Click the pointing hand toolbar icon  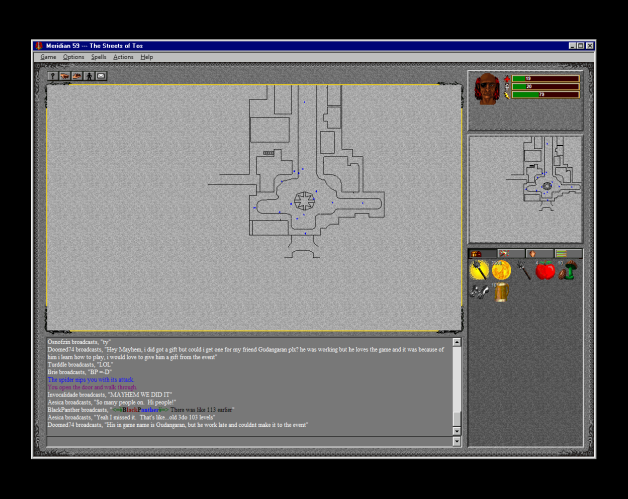pos(64,76)
